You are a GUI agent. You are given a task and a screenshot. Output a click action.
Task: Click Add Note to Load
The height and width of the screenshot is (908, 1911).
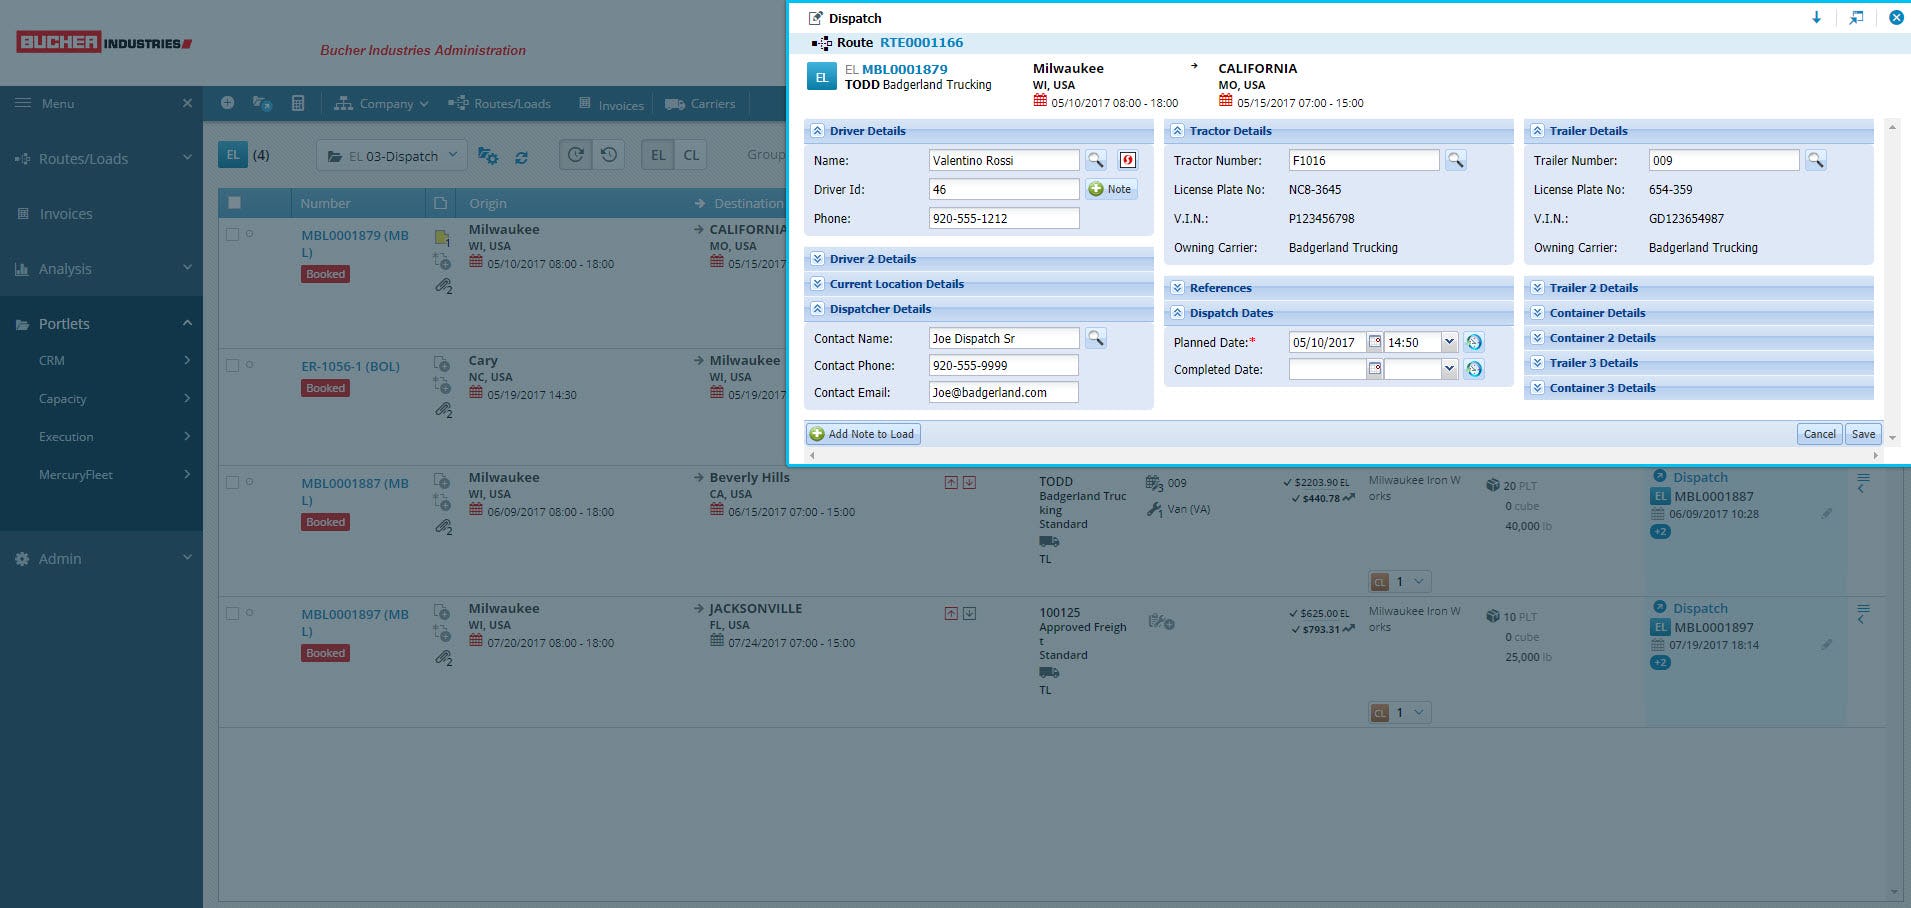pyautogui.click(x=862, y=433)
